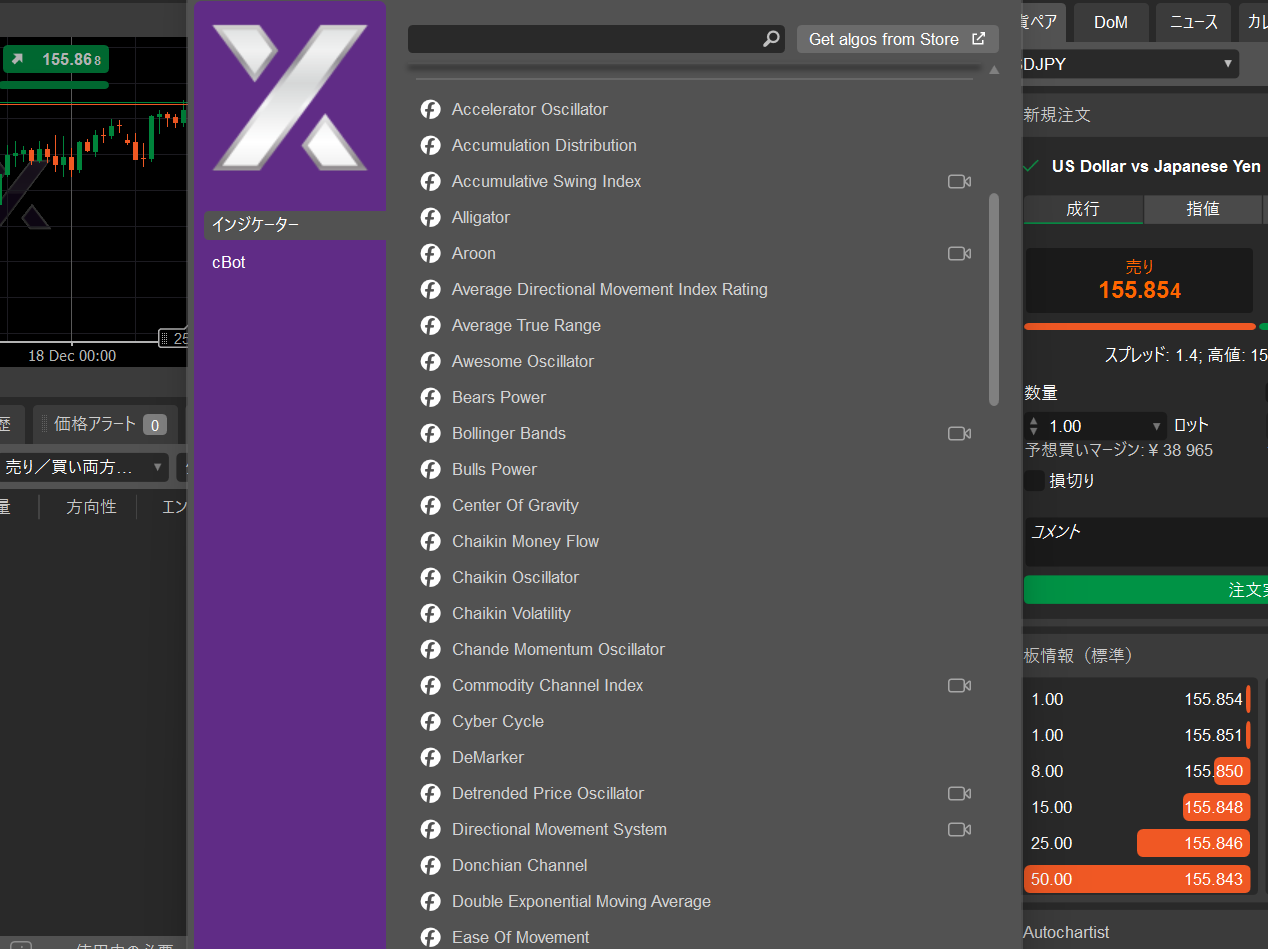Image resolution: width=1268 pixels, height=949 pixels.
Task: Open video icon beside Aroon
Action: pos(959,253)
